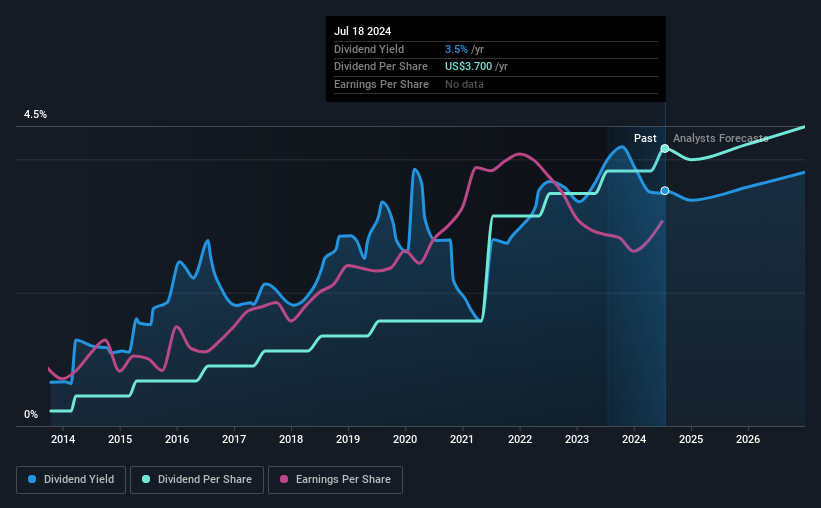Click the 4.5% y-axis label
This screenshot has height=508, width=821.
[x=35, y=114]
